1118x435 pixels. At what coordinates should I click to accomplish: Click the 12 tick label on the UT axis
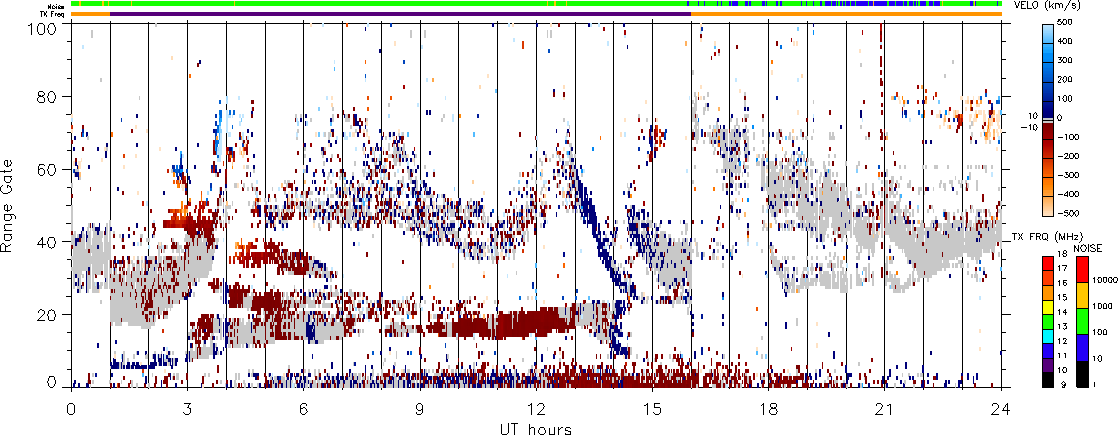pyautogui.click(x=536, y=409)
